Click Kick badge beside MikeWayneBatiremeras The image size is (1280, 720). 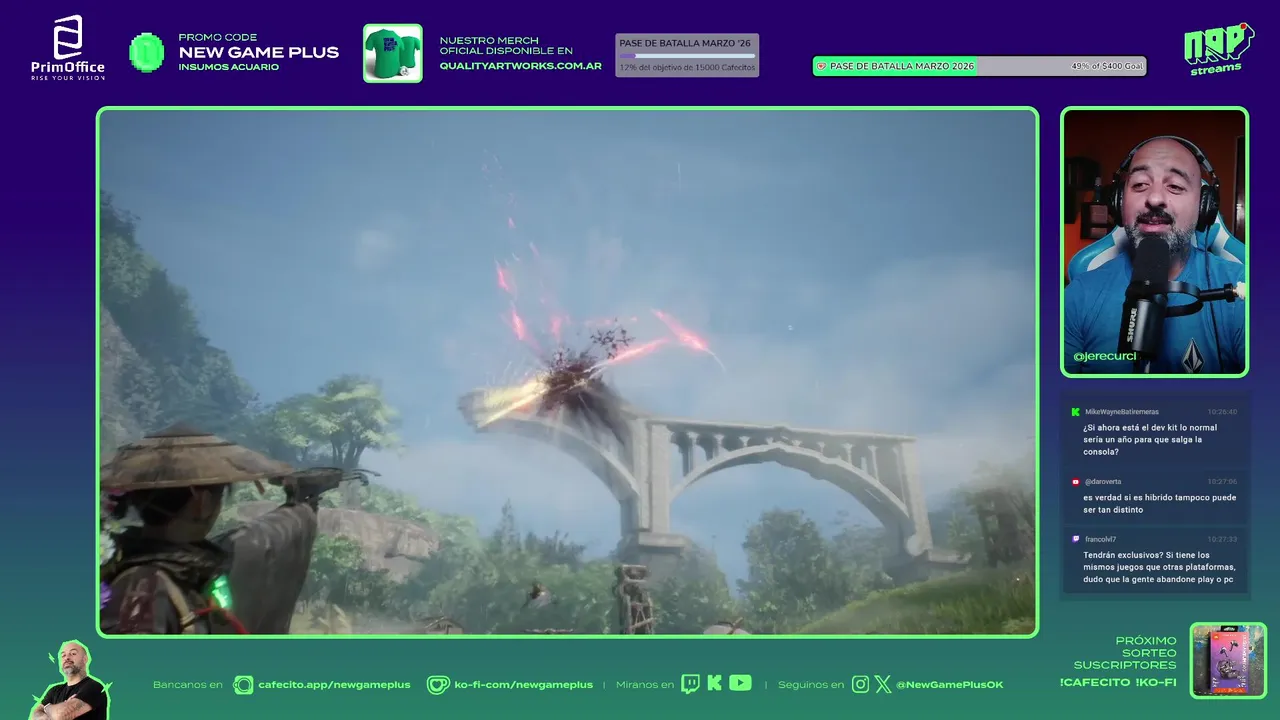click(1075, 411)
